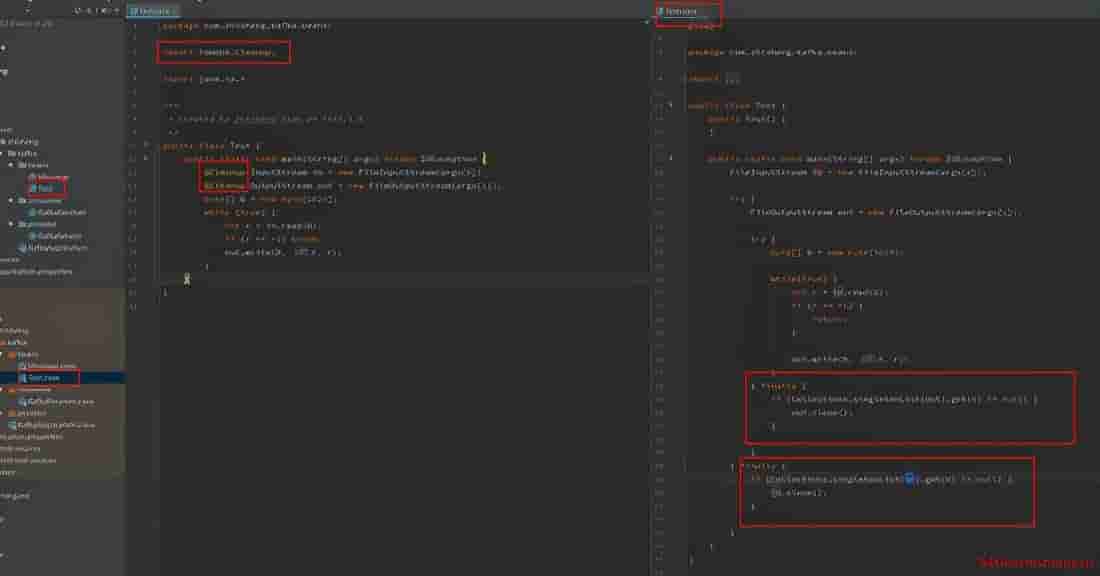The image size is (1100, 576).
Task: Click the KafkaProducer class icon in source tree
Action: (x=32, y=236)
